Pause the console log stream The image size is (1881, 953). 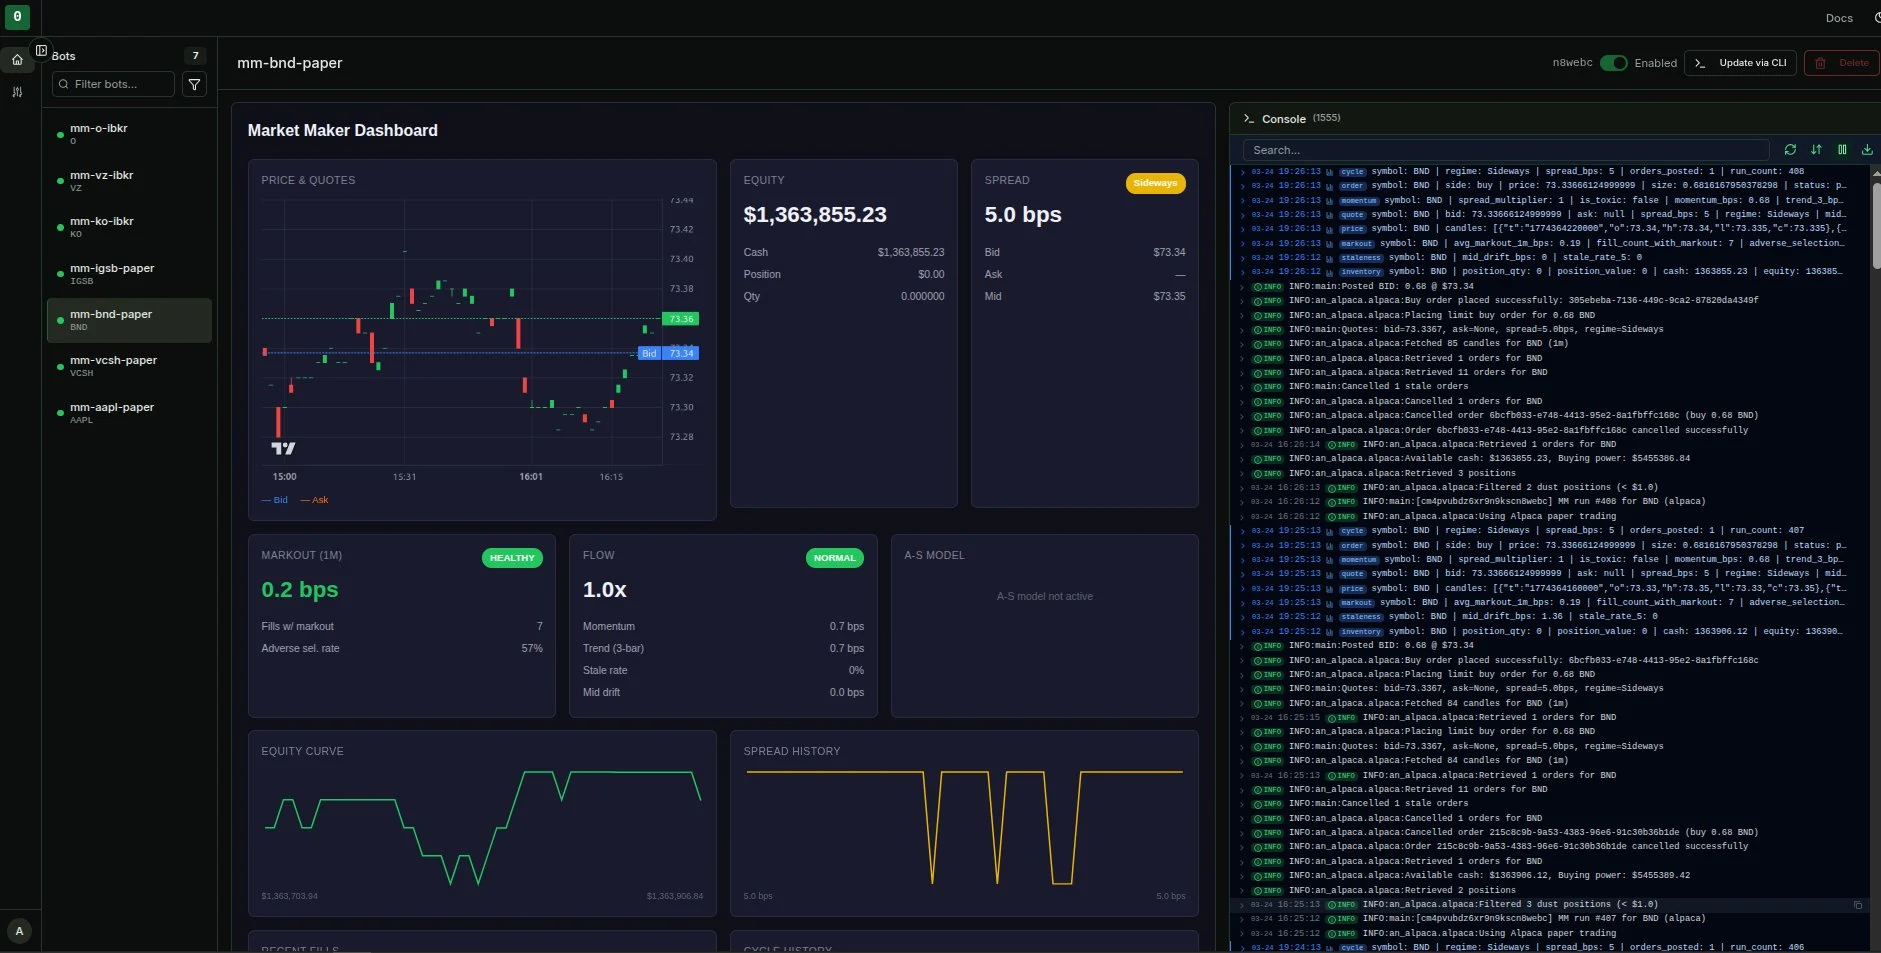(1842, 150)
